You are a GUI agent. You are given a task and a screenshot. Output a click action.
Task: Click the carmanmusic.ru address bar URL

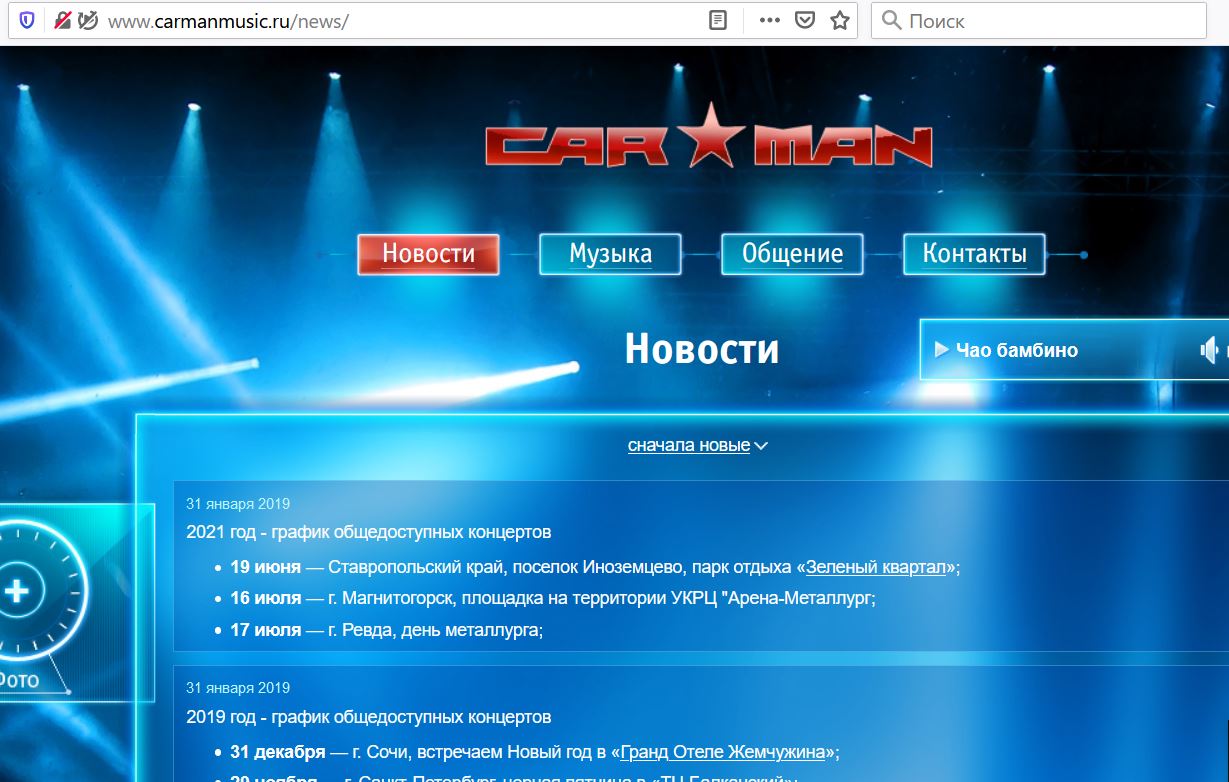[x=228, y=21]
